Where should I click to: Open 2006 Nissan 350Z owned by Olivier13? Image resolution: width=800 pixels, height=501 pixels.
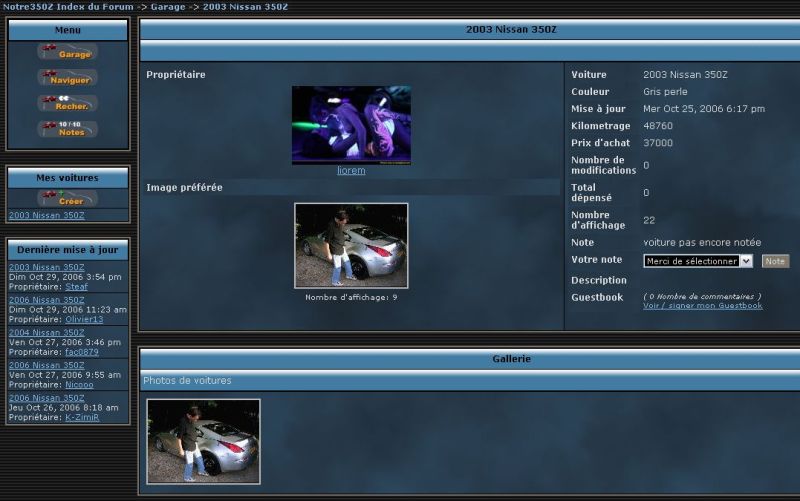point(46,300)
